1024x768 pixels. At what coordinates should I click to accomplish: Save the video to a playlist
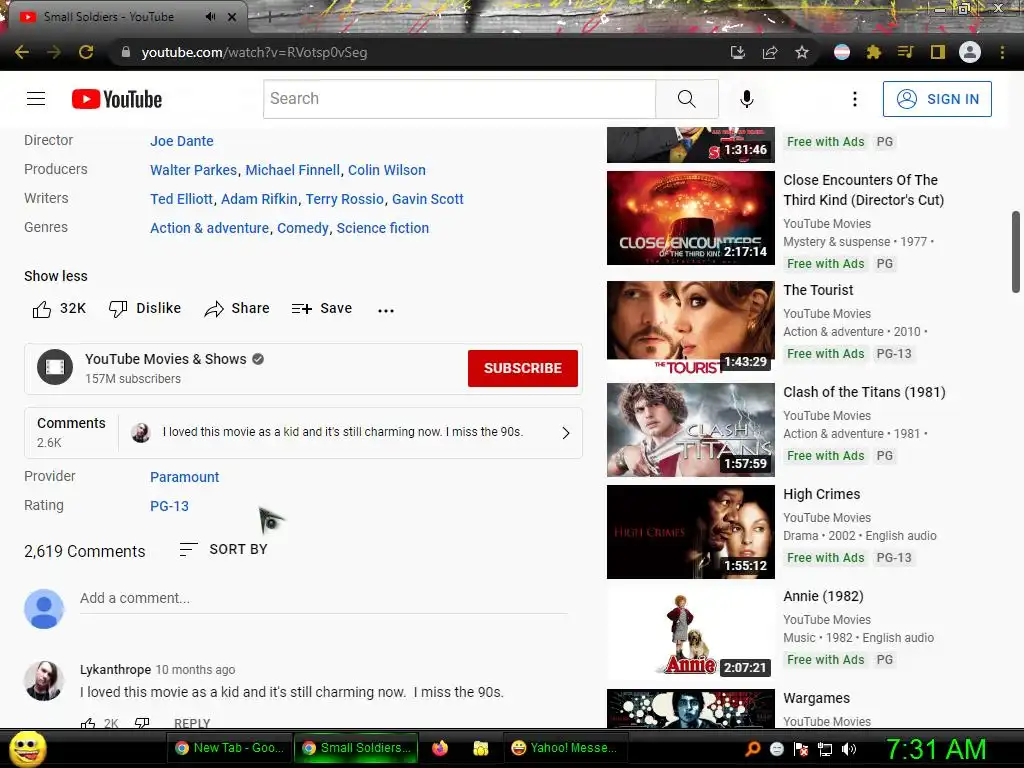coord(322,308)
